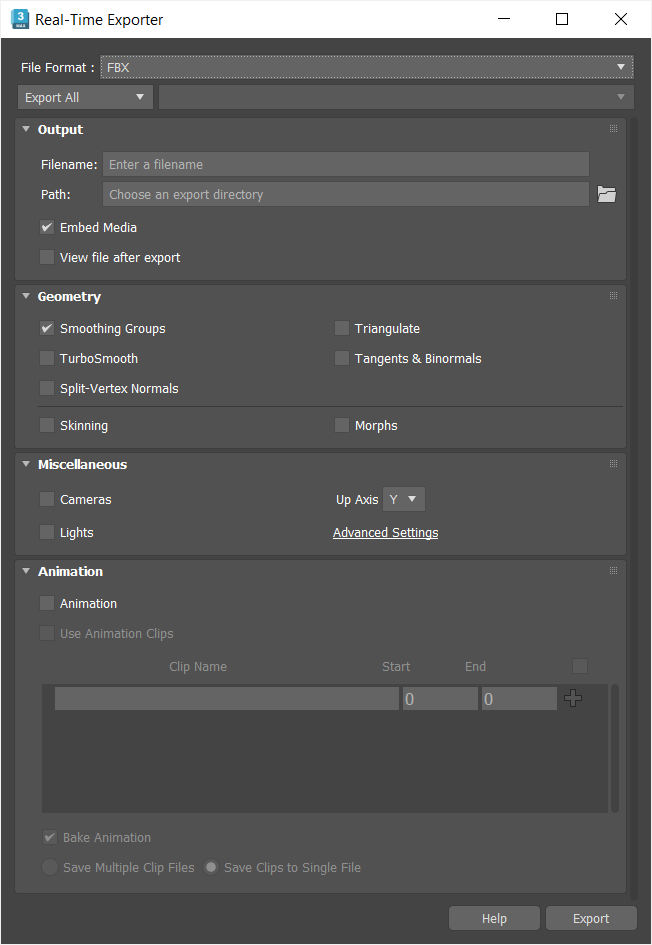This screenshot has width=652, height=945.
Task: Click the Miscellaneous panel grip handle icon
Action: coord(613,464)
